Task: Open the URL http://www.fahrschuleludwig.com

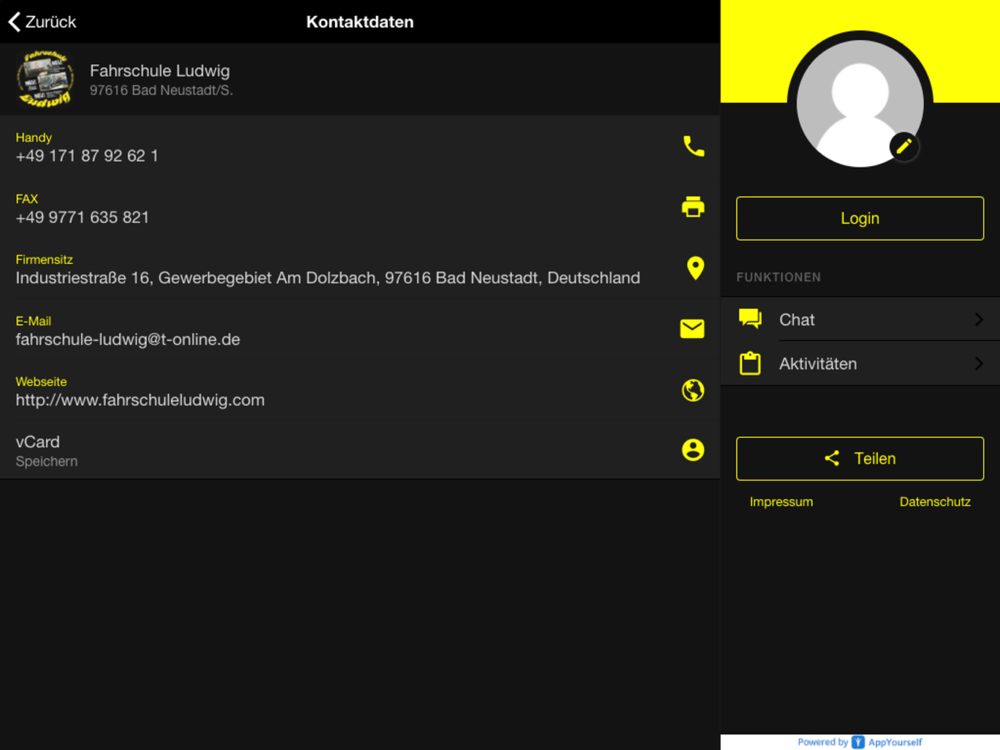Action: [140, 400]
